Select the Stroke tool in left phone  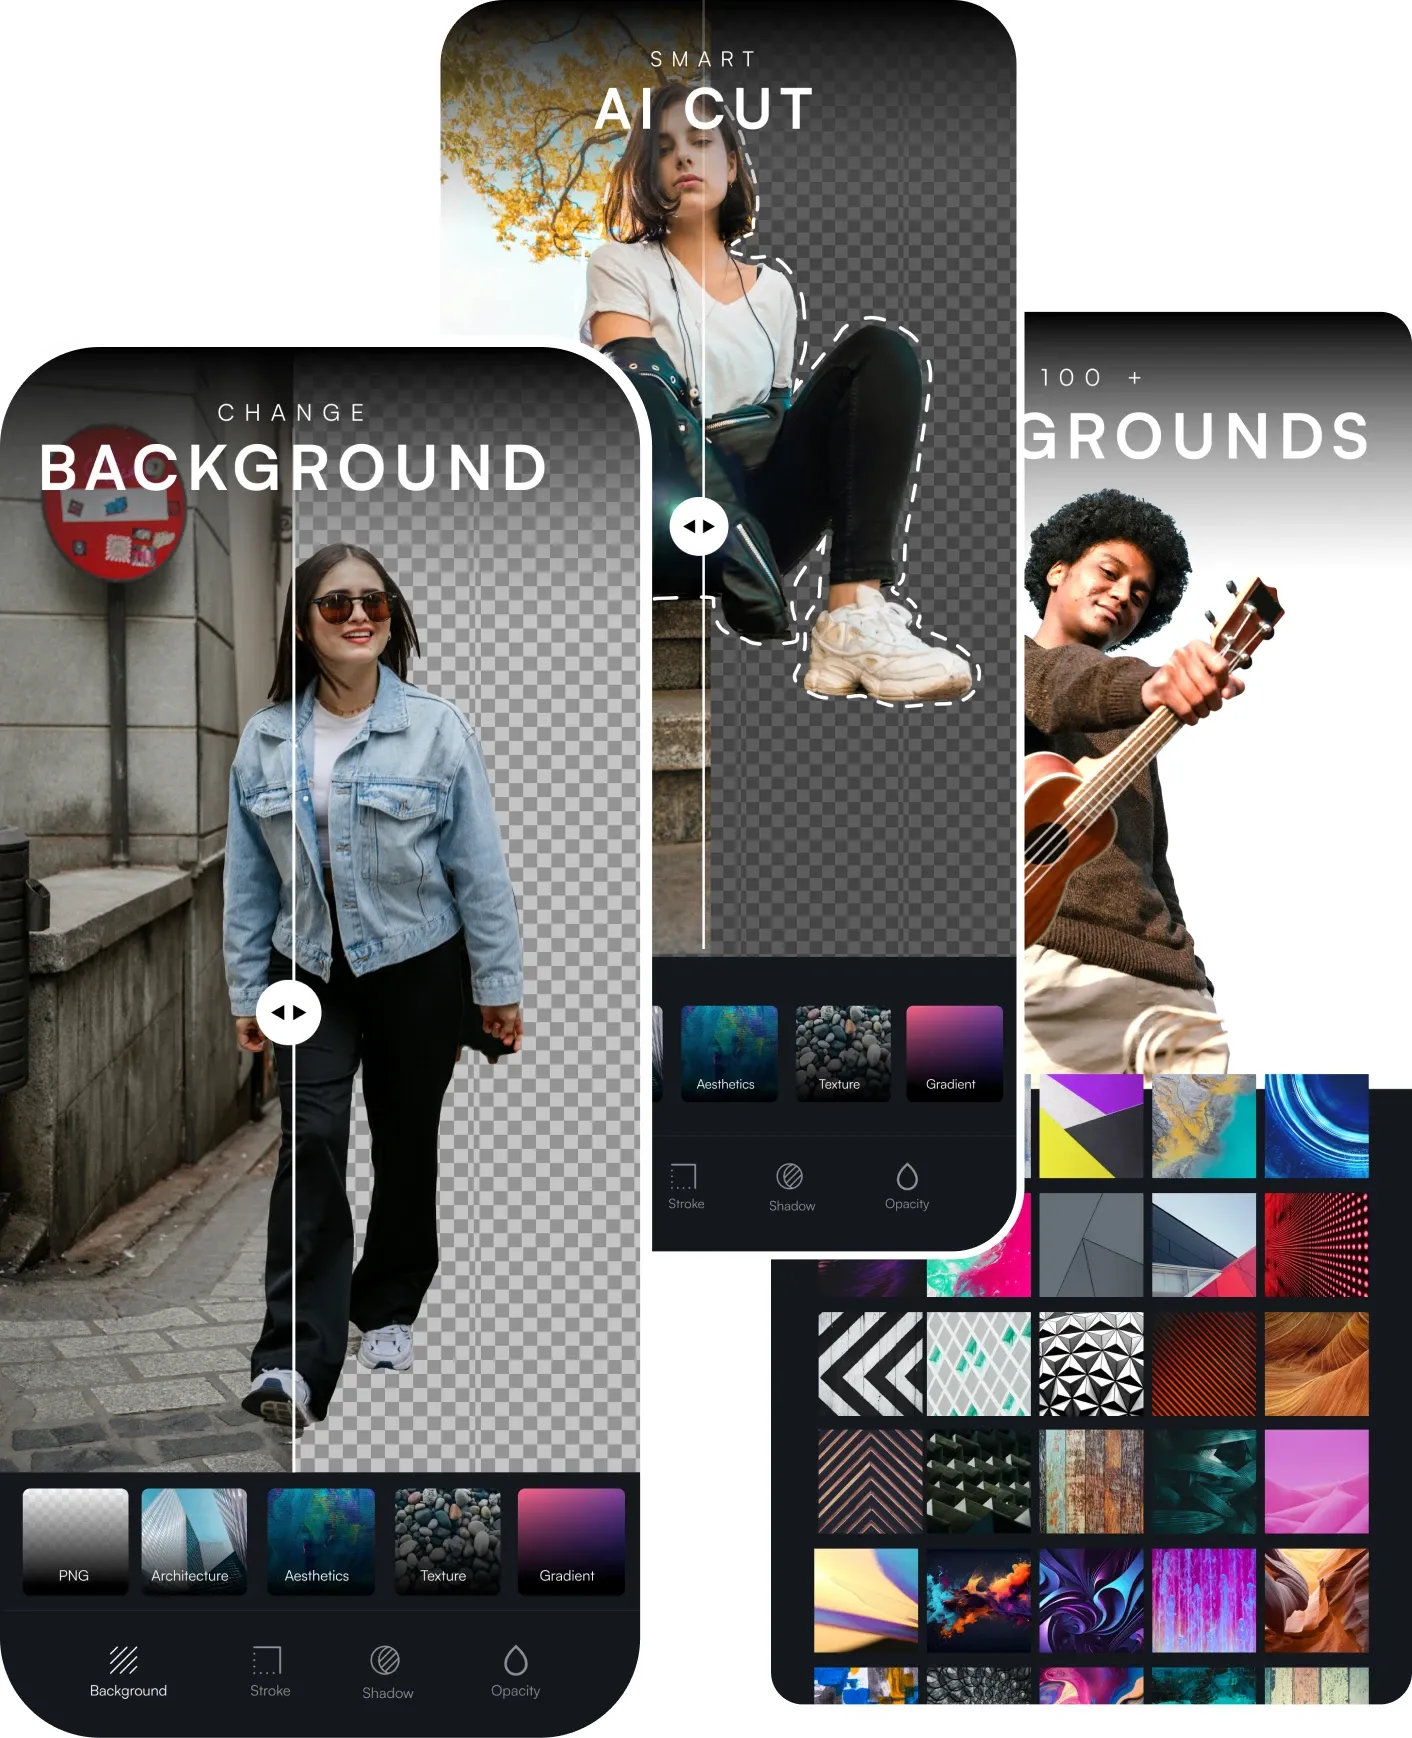(268, 1661)
